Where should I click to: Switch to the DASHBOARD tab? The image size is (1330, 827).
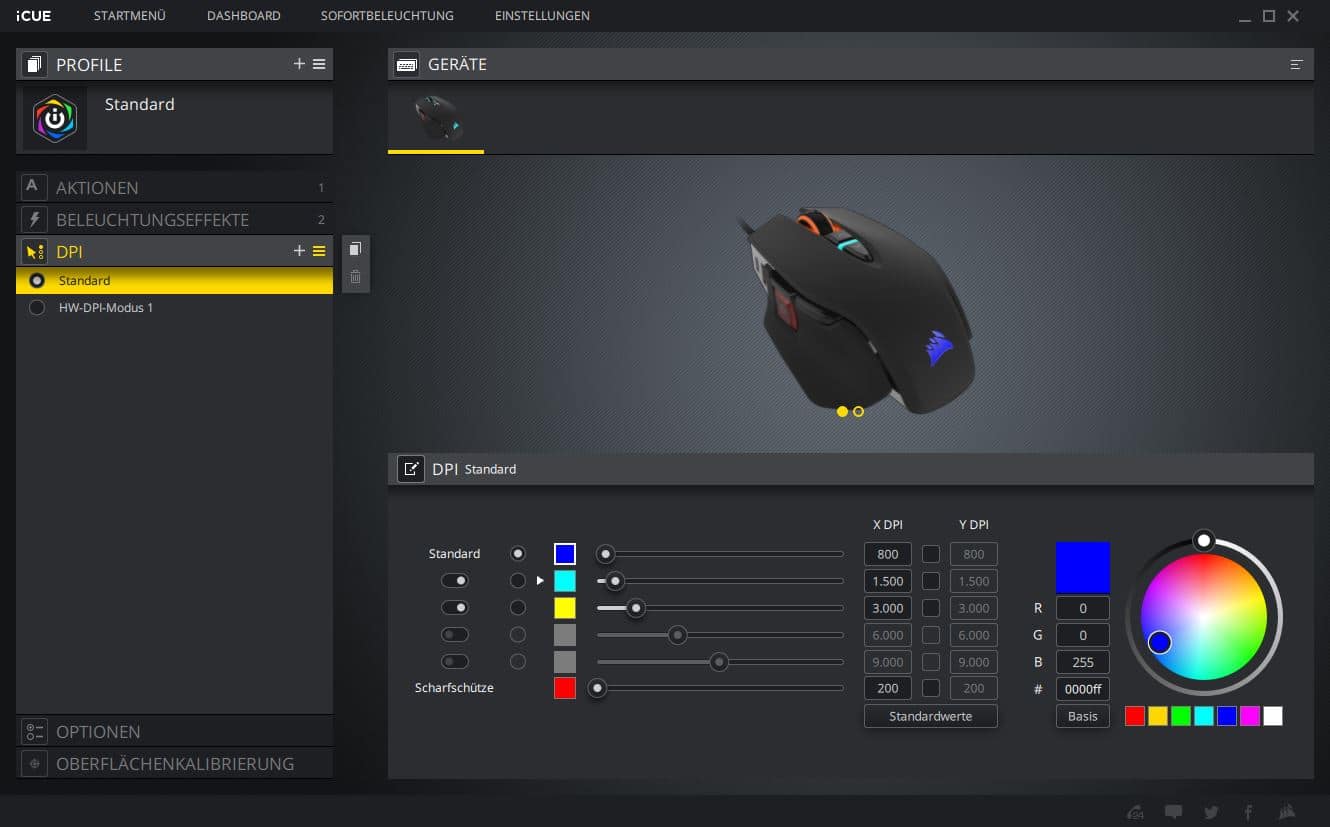coord(243,16)
